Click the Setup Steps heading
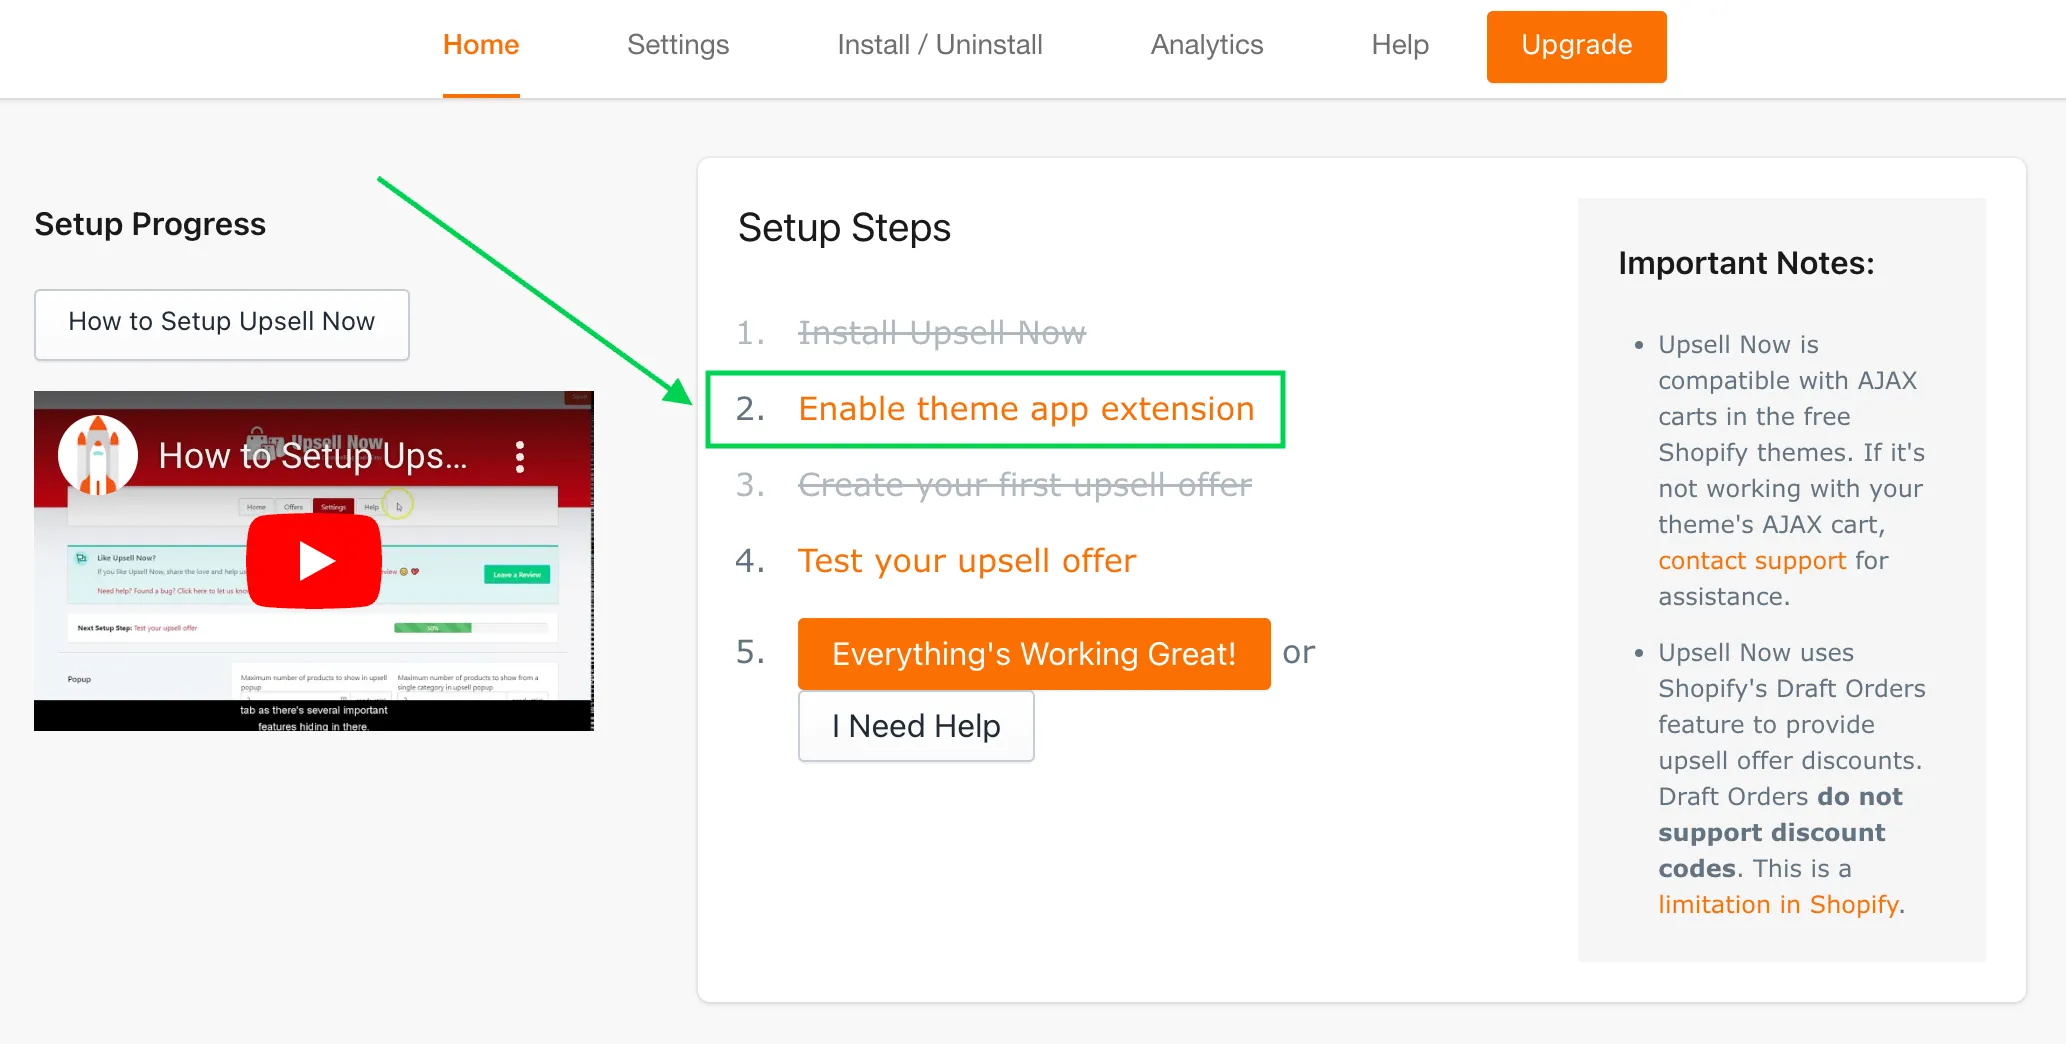Viewport: 2066px width, 1044px height. tap(844, 228)
